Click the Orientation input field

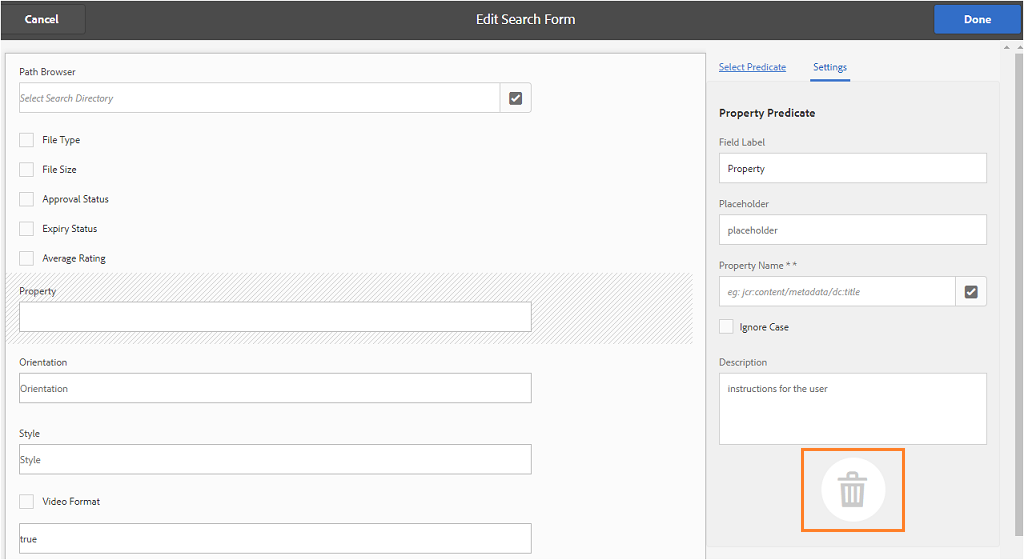point(275,388)
